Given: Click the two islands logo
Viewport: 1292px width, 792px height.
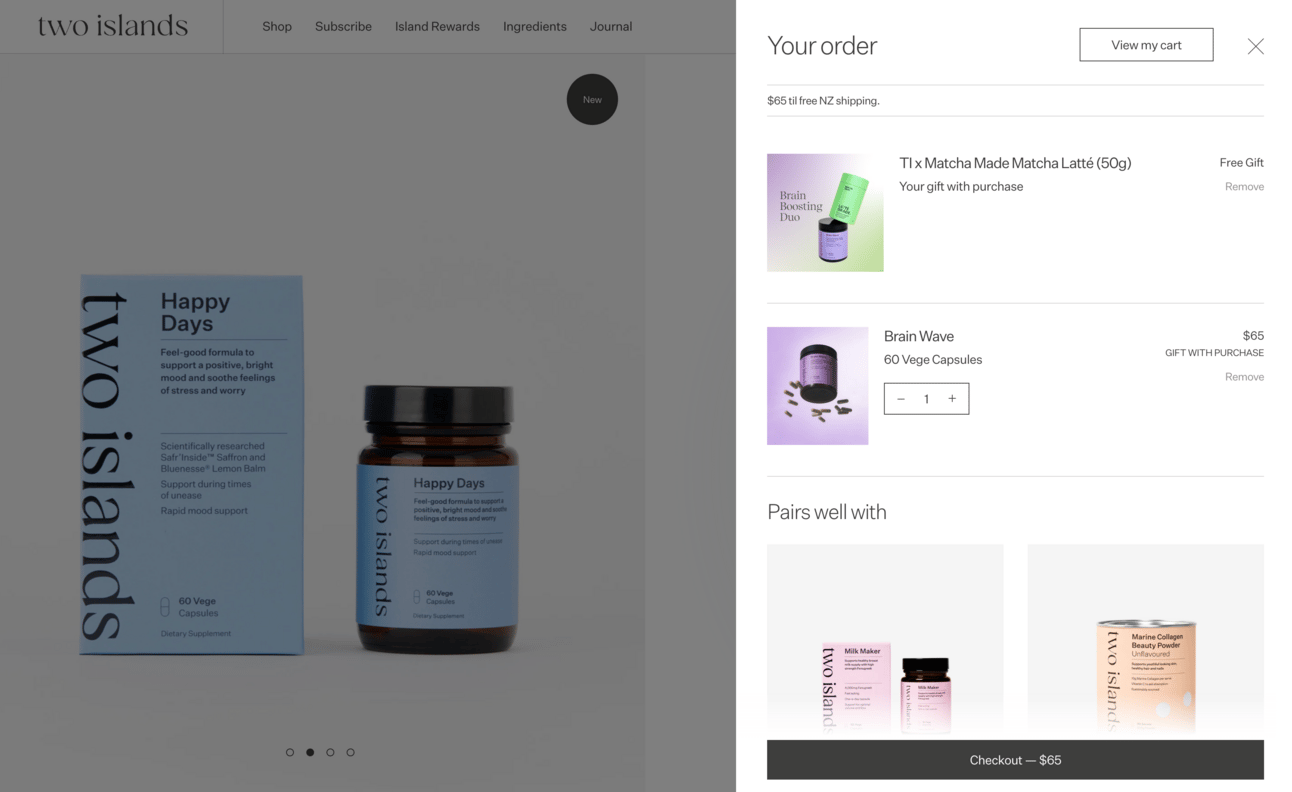Looking at the screenshot, I should point(112,26).
